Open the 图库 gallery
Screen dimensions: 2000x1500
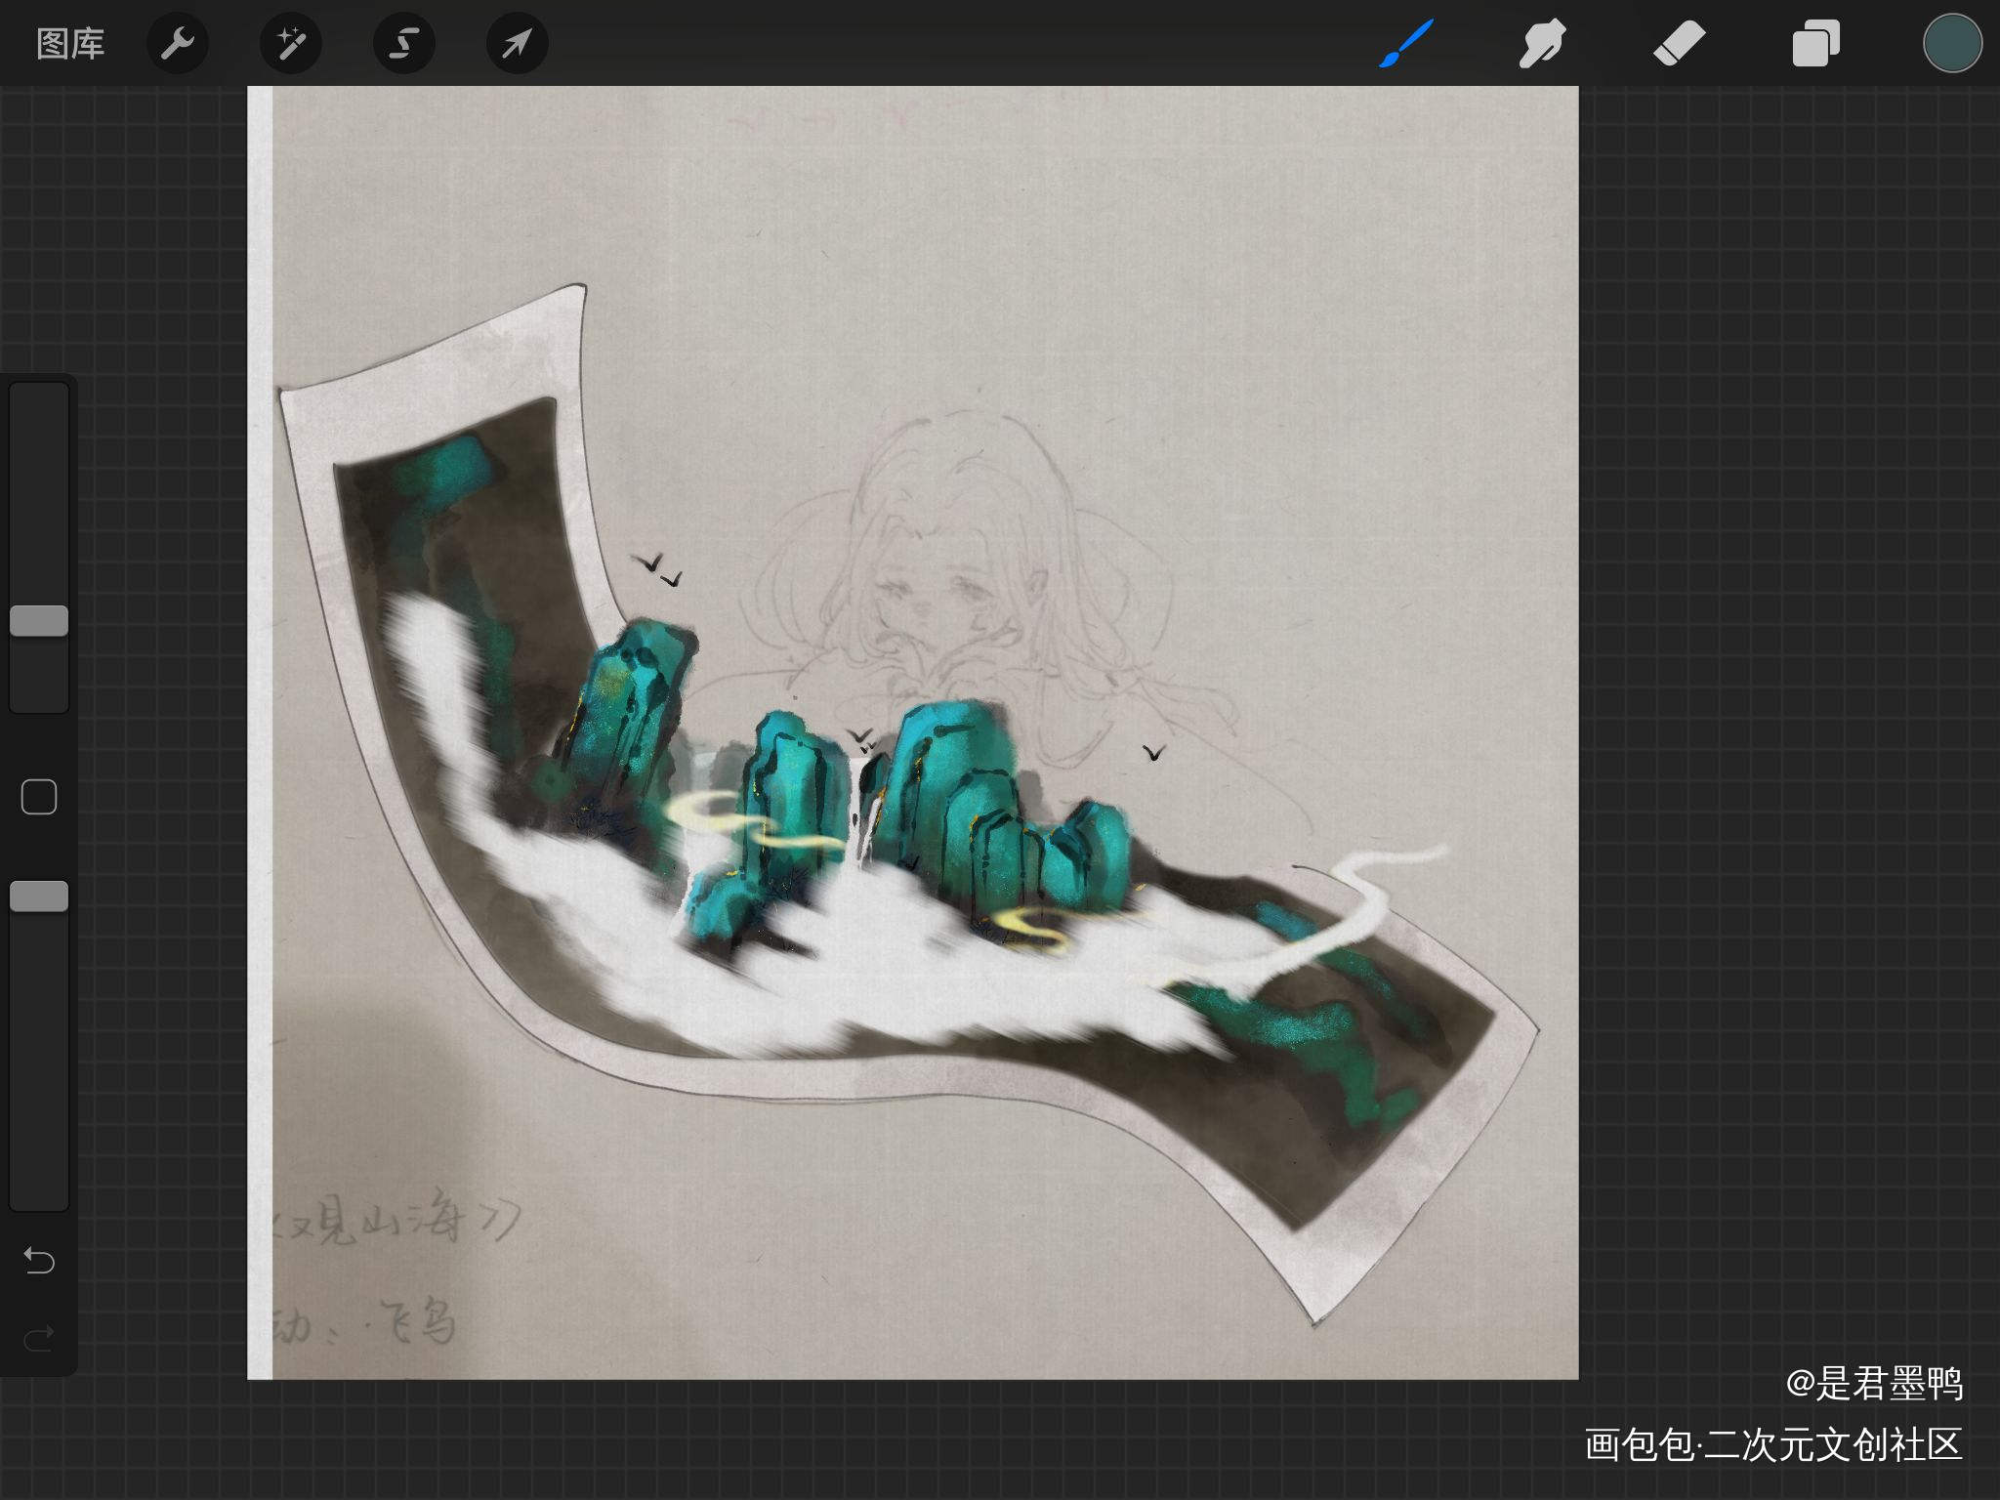click(x=70, y=44)
